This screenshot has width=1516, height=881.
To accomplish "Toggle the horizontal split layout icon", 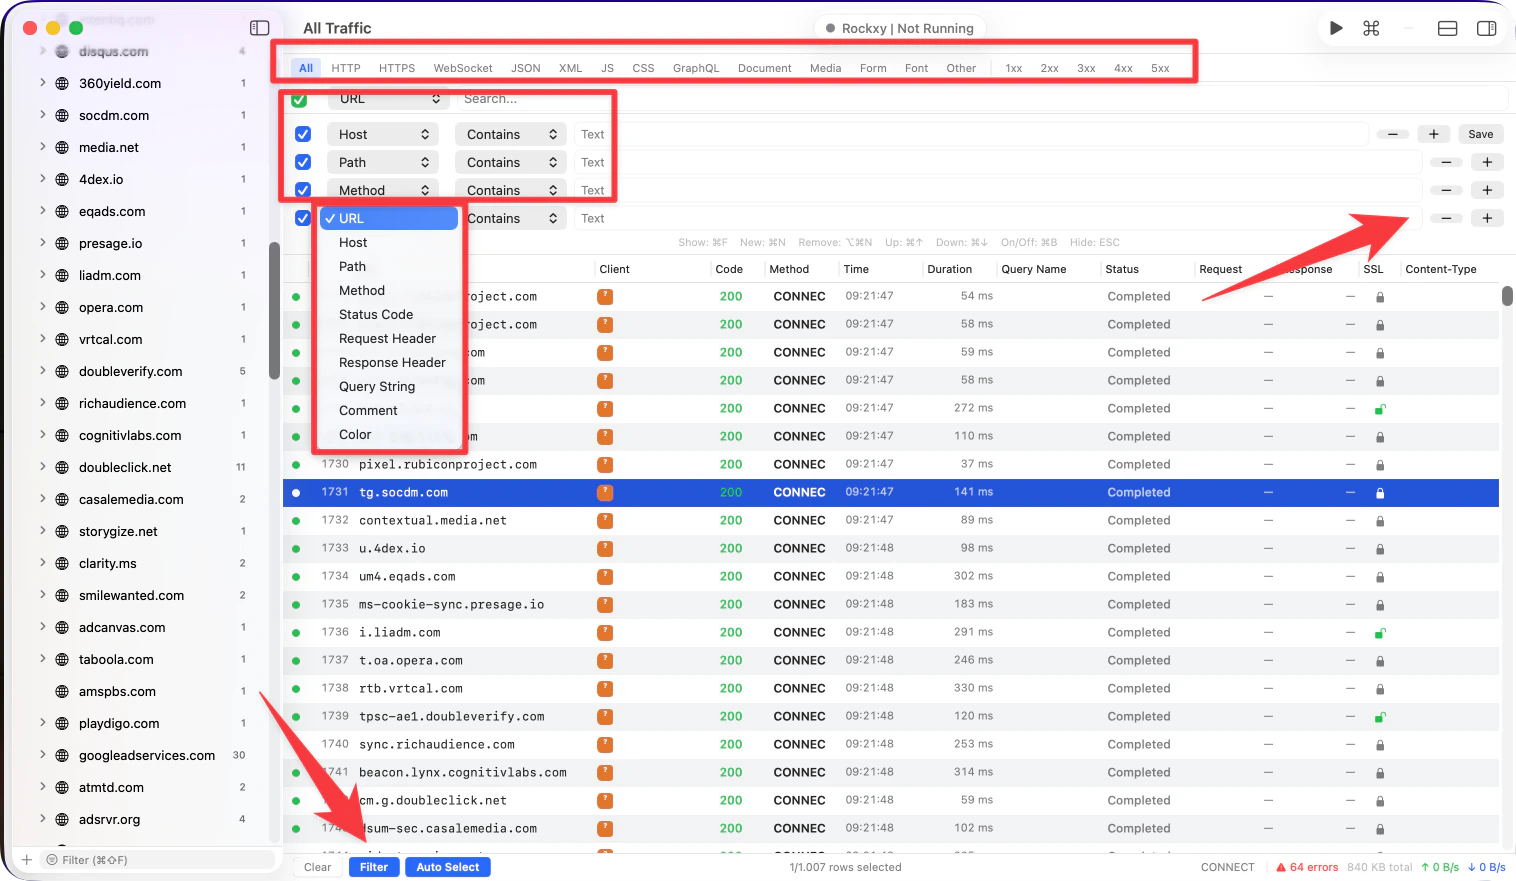I will pos(1447,28).
